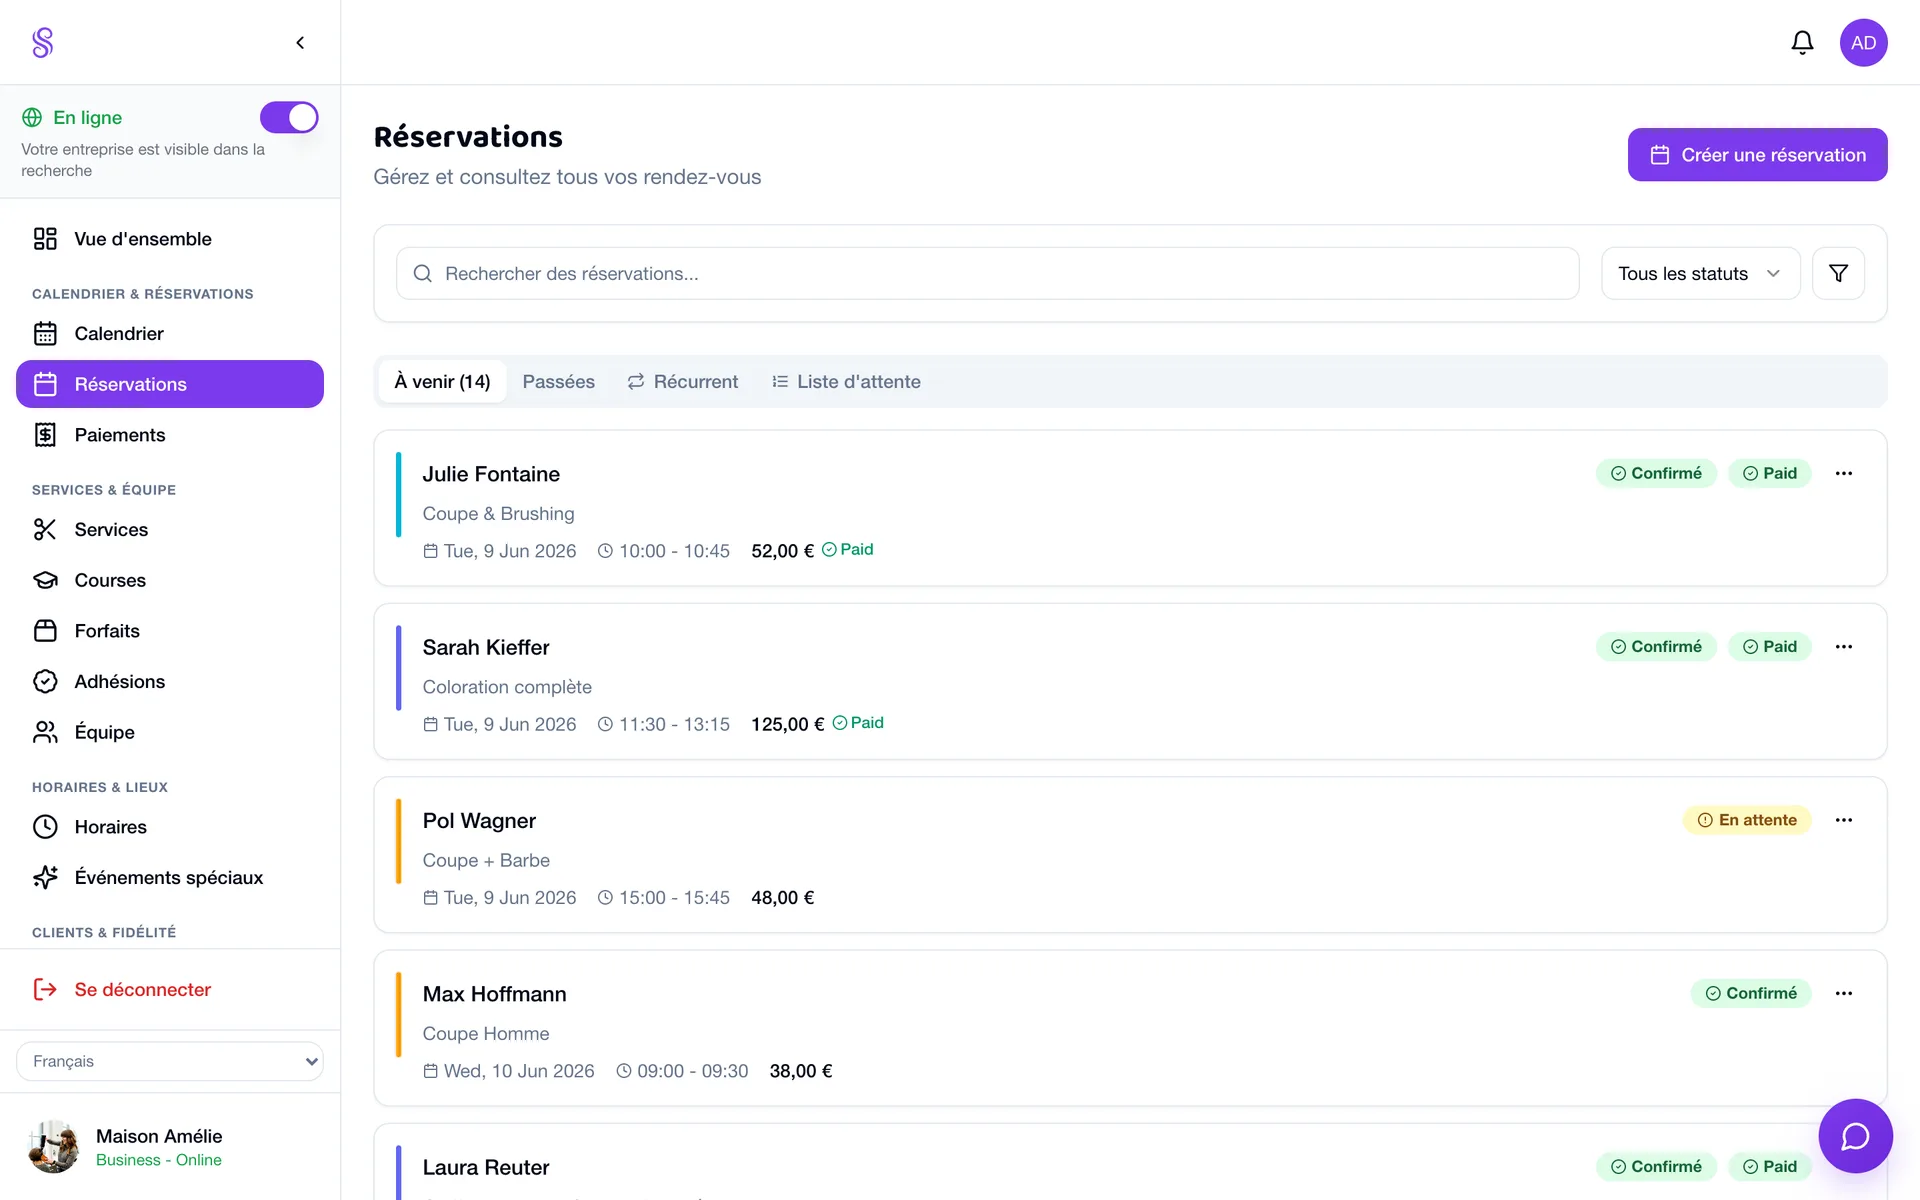Click Paid badge on Sarah Kieffer row

(x=1770, y=647)
